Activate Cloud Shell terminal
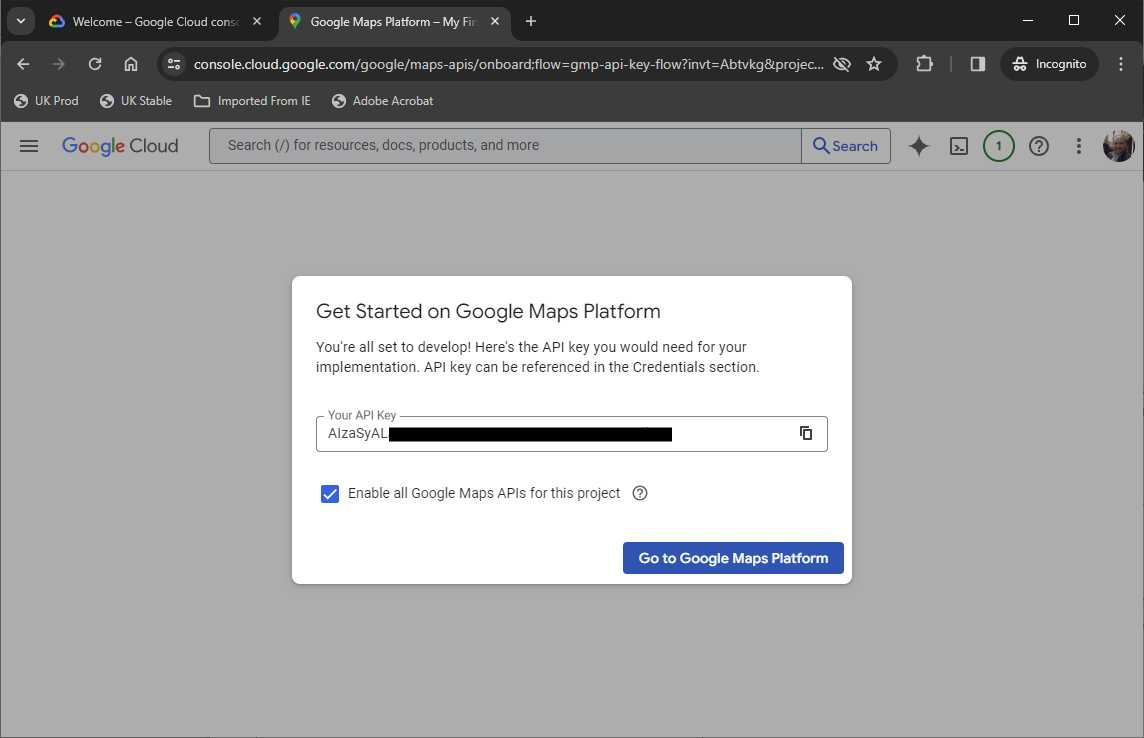 point(958,146)
